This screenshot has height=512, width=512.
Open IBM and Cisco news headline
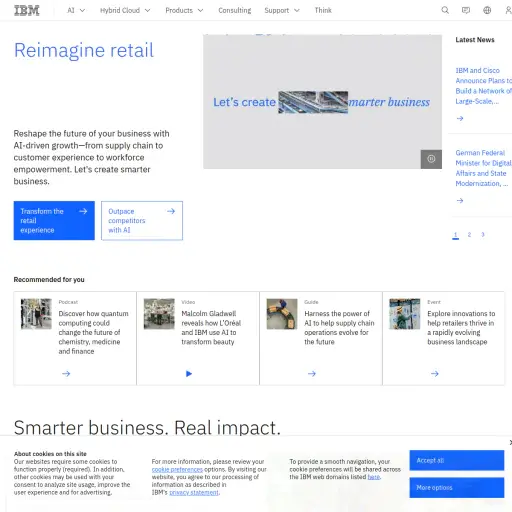click(483, 86)
